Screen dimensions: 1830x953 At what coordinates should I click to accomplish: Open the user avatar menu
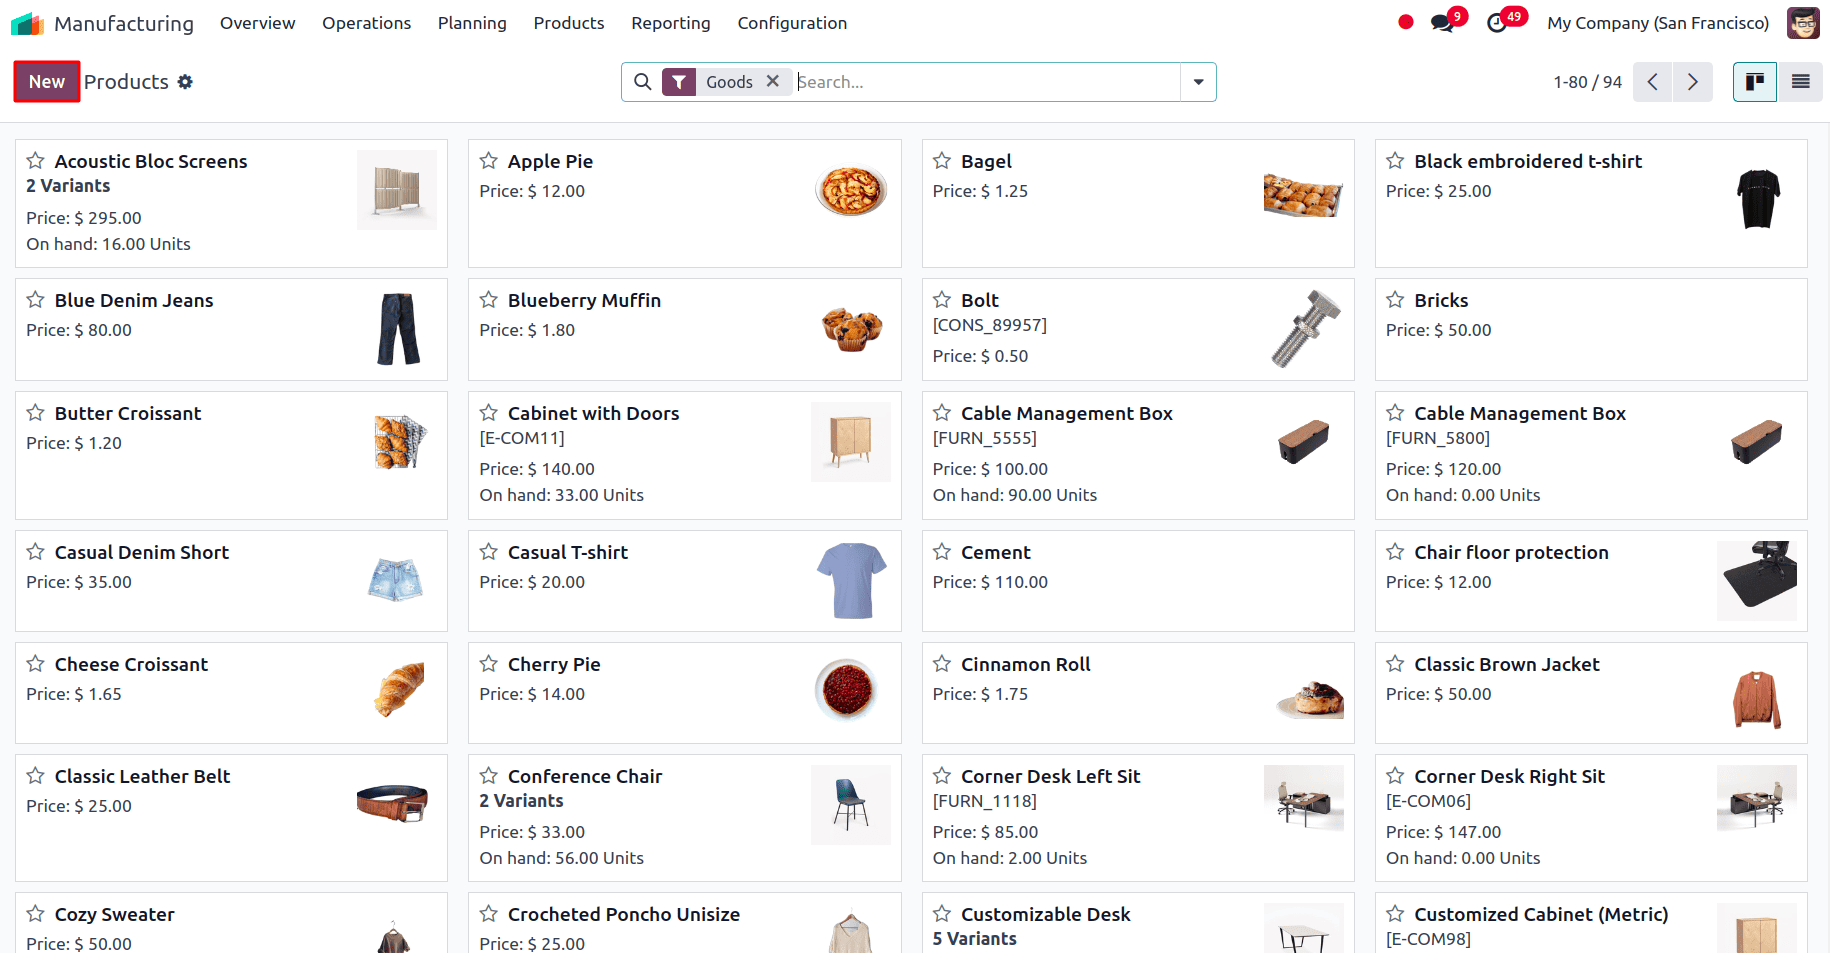pos(1802,22)
